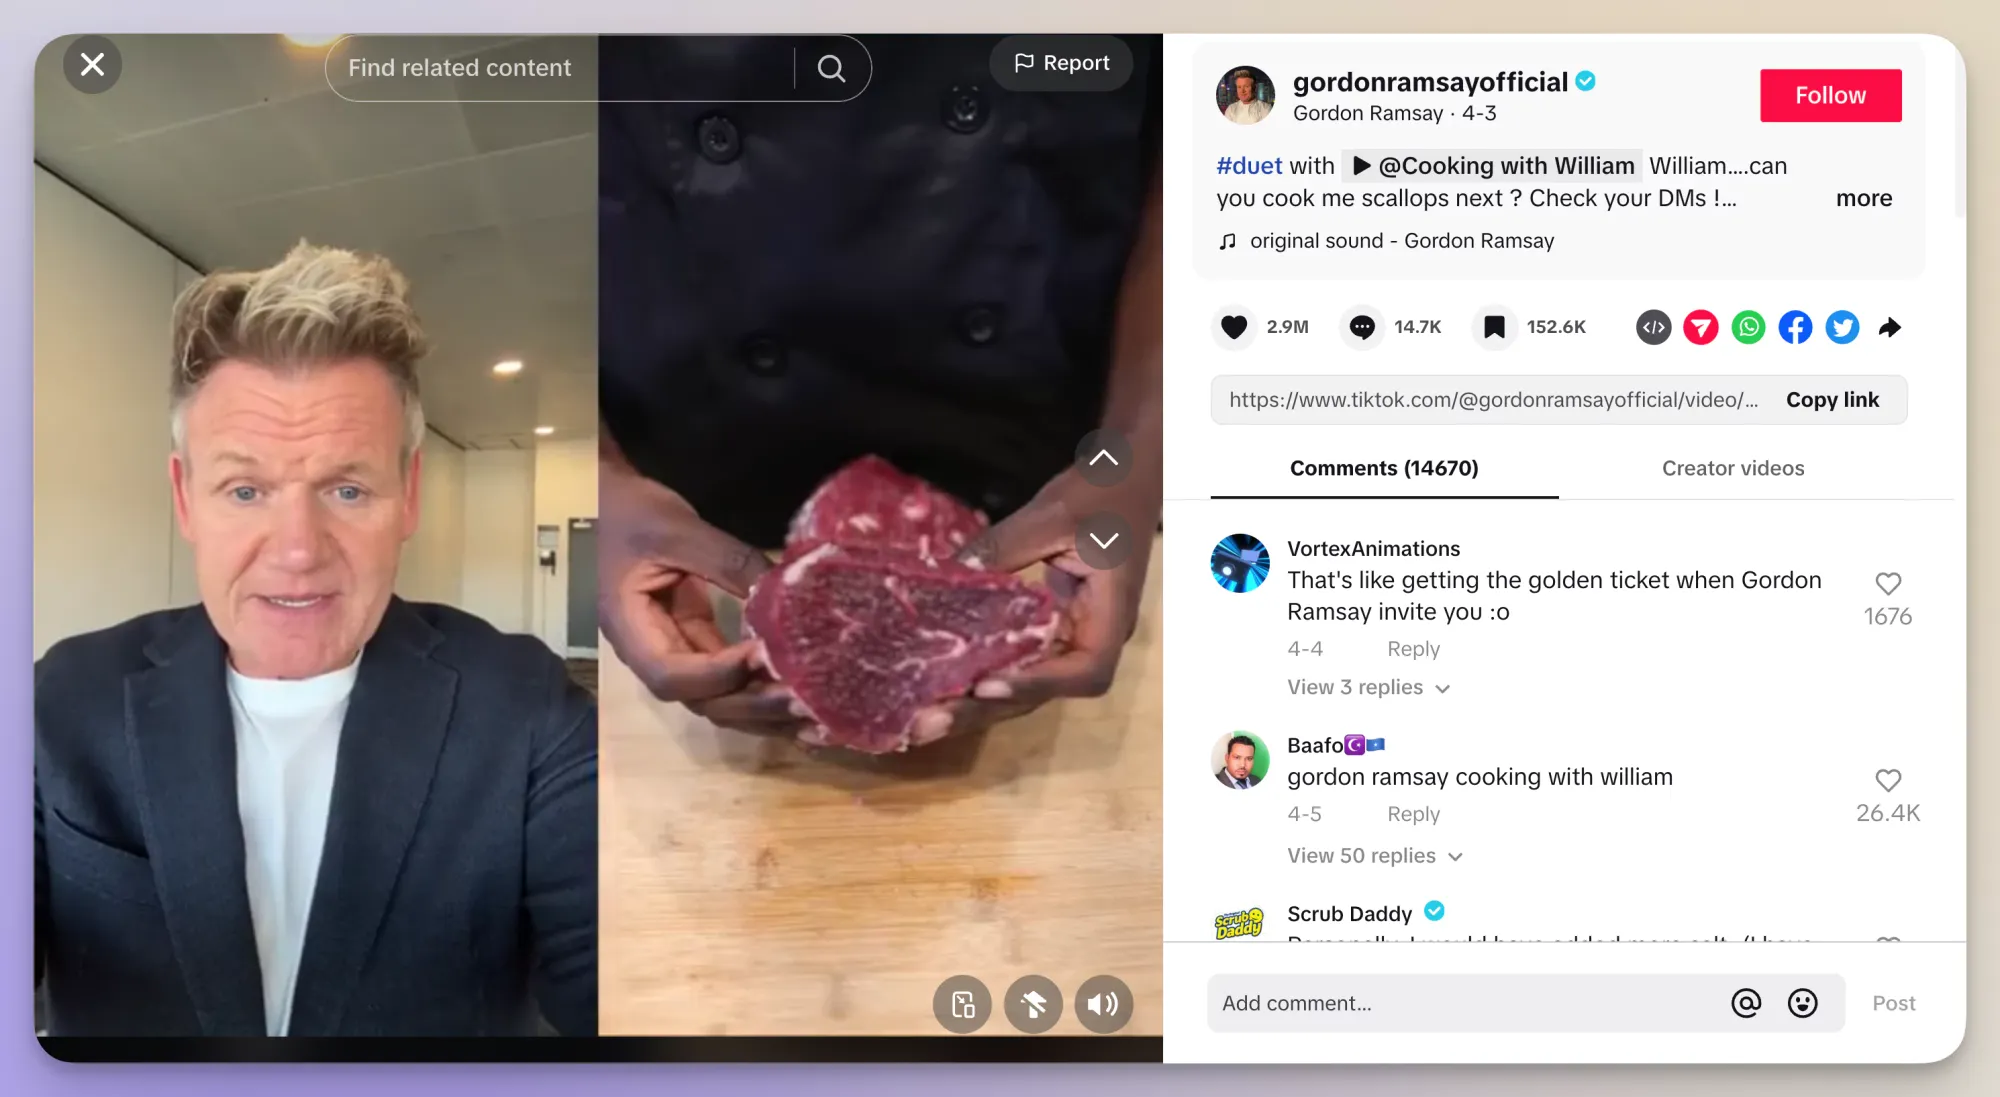Viewport: 2000px width, 1097px height.
Task: Switch to Creator videos tab
Action: pyautogui.click(x=1733, y=467)
